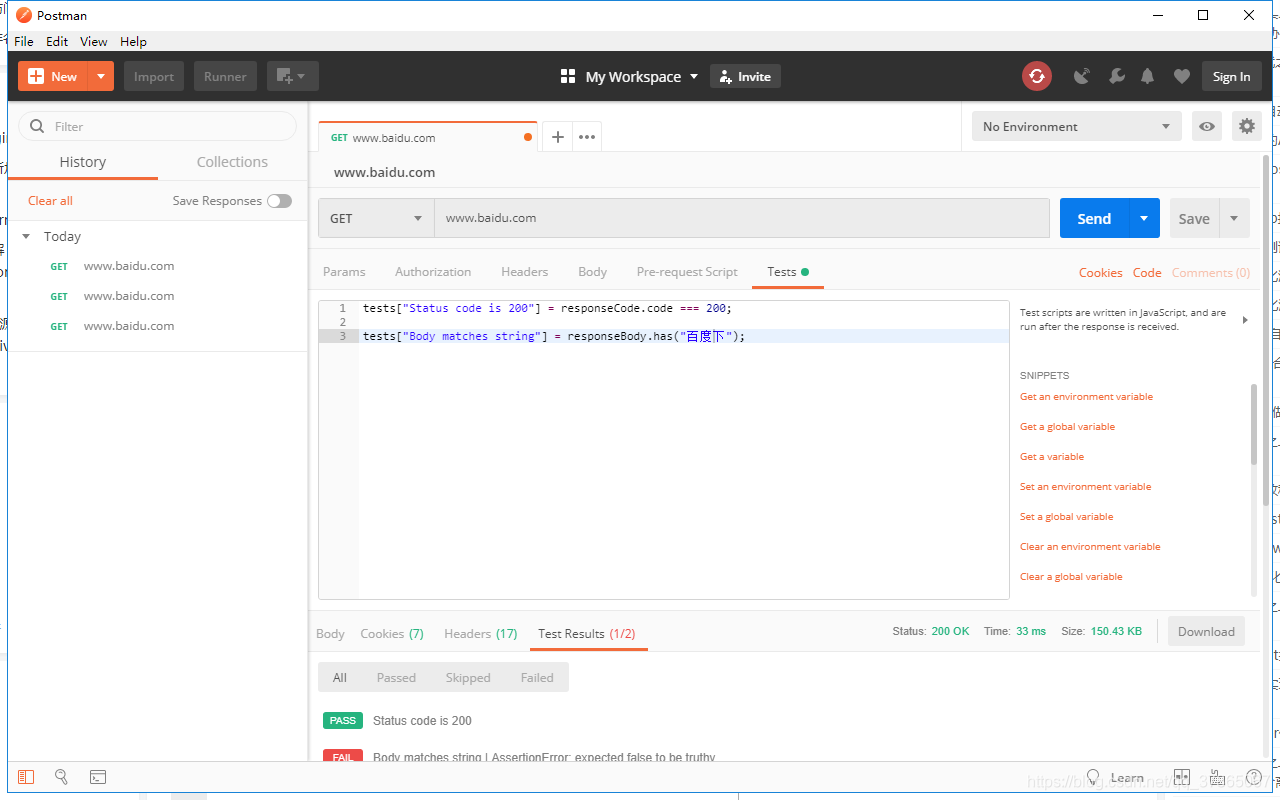Click the sidebar Filter search field
Viewport: 1280px width, 800px height.
(158, 126)
